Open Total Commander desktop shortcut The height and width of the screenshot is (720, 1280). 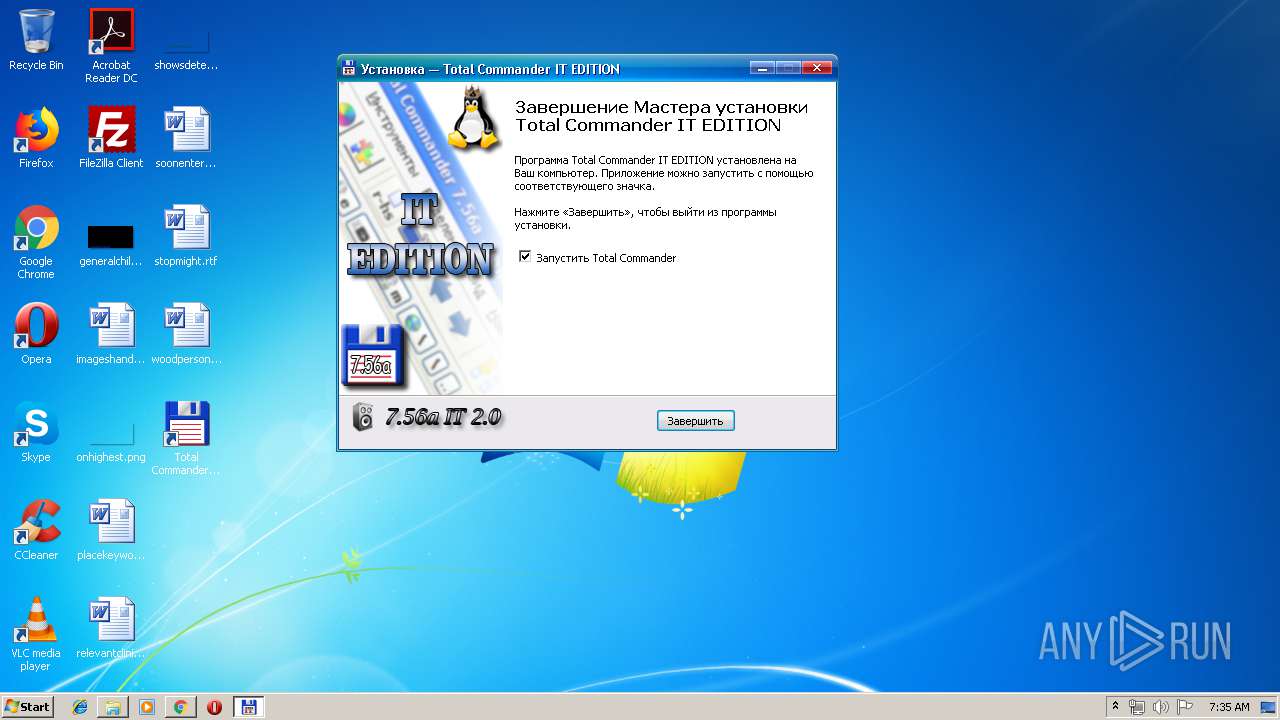[x=186, y=438]
